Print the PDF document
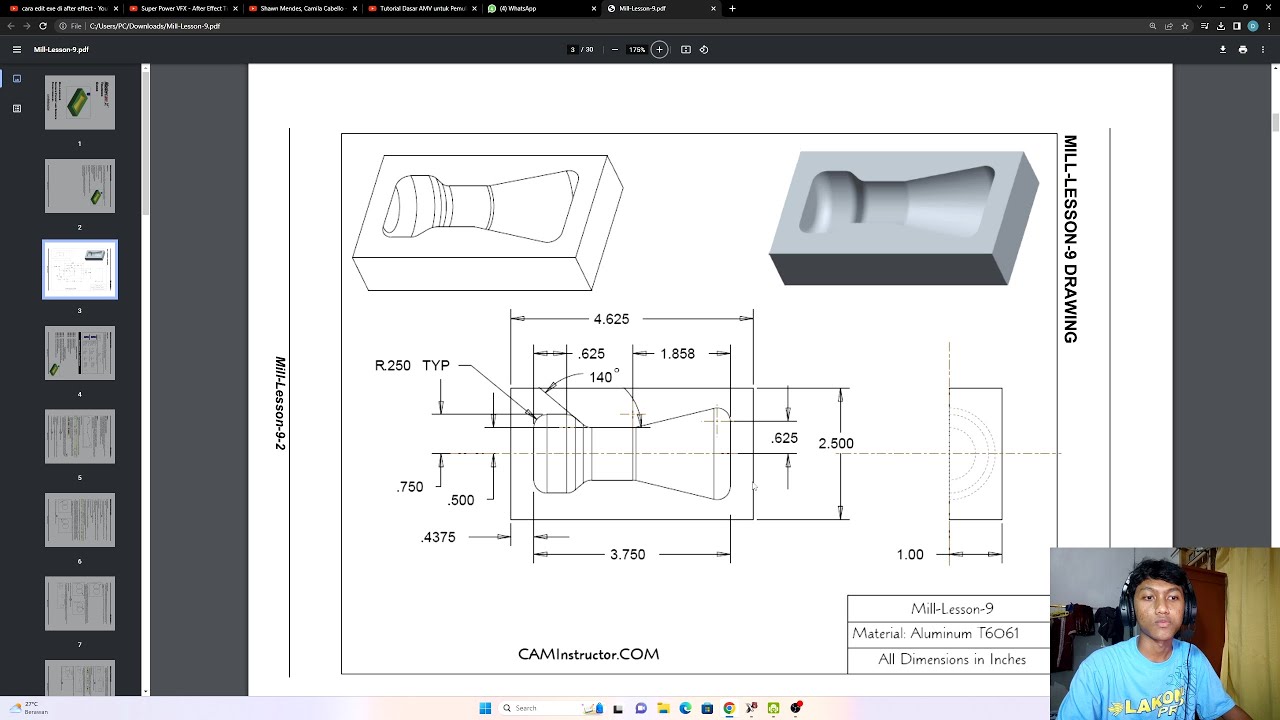Image resolution: width=1280 pixels, height=720 pixels. (1243, 49)
